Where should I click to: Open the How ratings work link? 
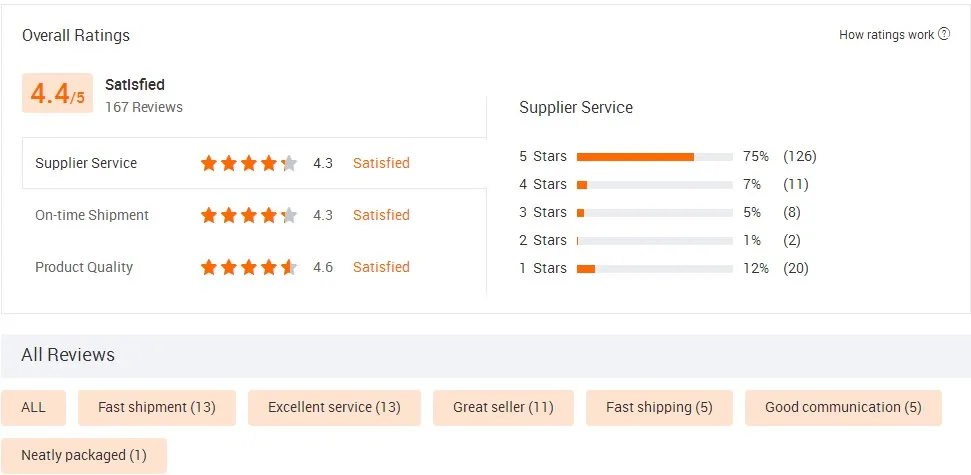point(886,35)
